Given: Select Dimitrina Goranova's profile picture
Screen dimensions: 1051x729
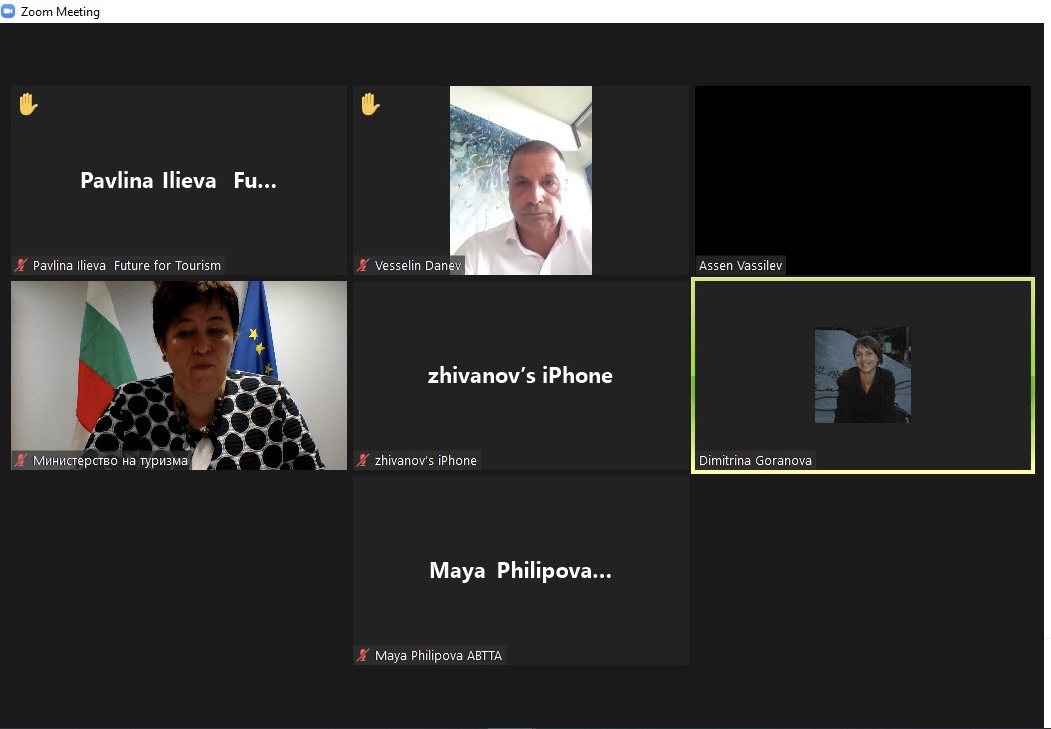Looking at the screenshot, I should [x=862, y=375].
